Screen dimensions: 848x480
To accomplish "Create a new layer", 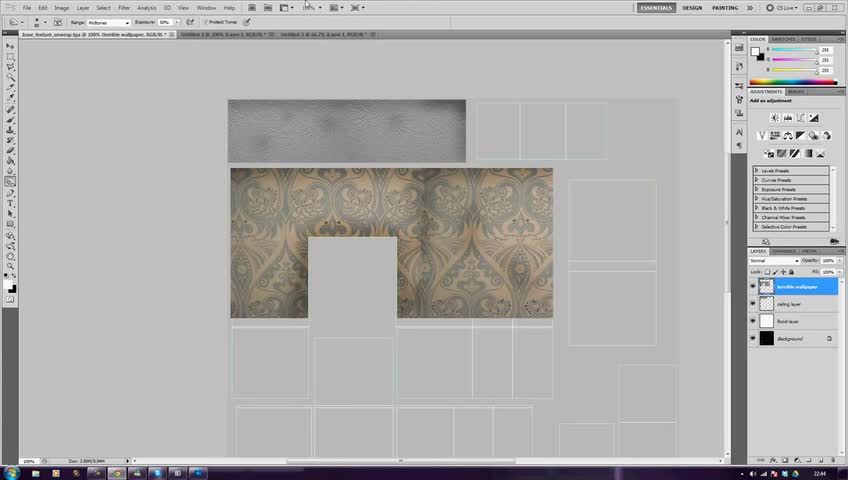I will pyautogui.click(x=820, y=460).
